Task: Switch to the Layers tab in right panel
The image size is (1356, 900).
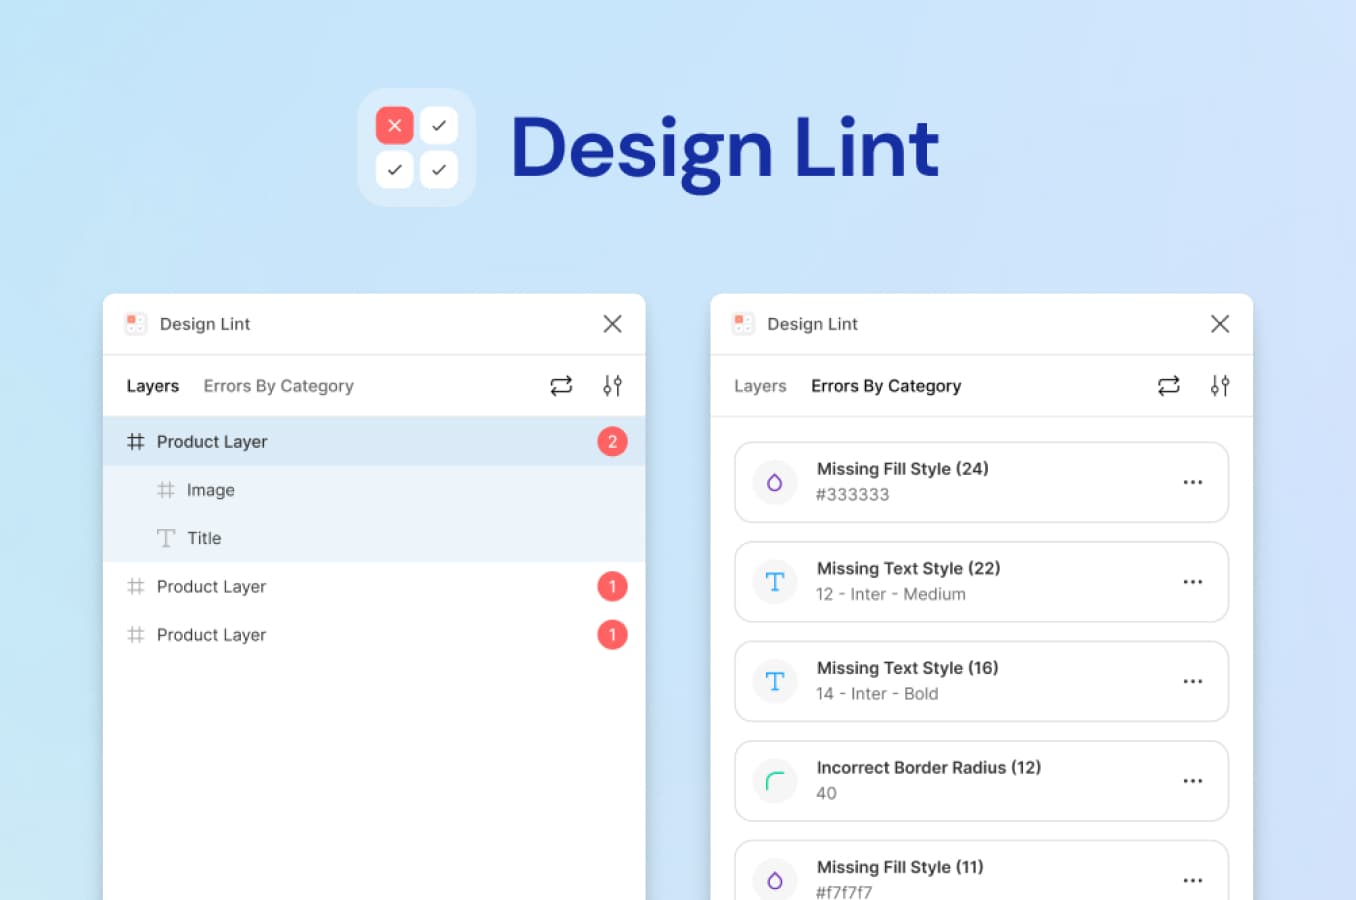Action: coord(759,385)
